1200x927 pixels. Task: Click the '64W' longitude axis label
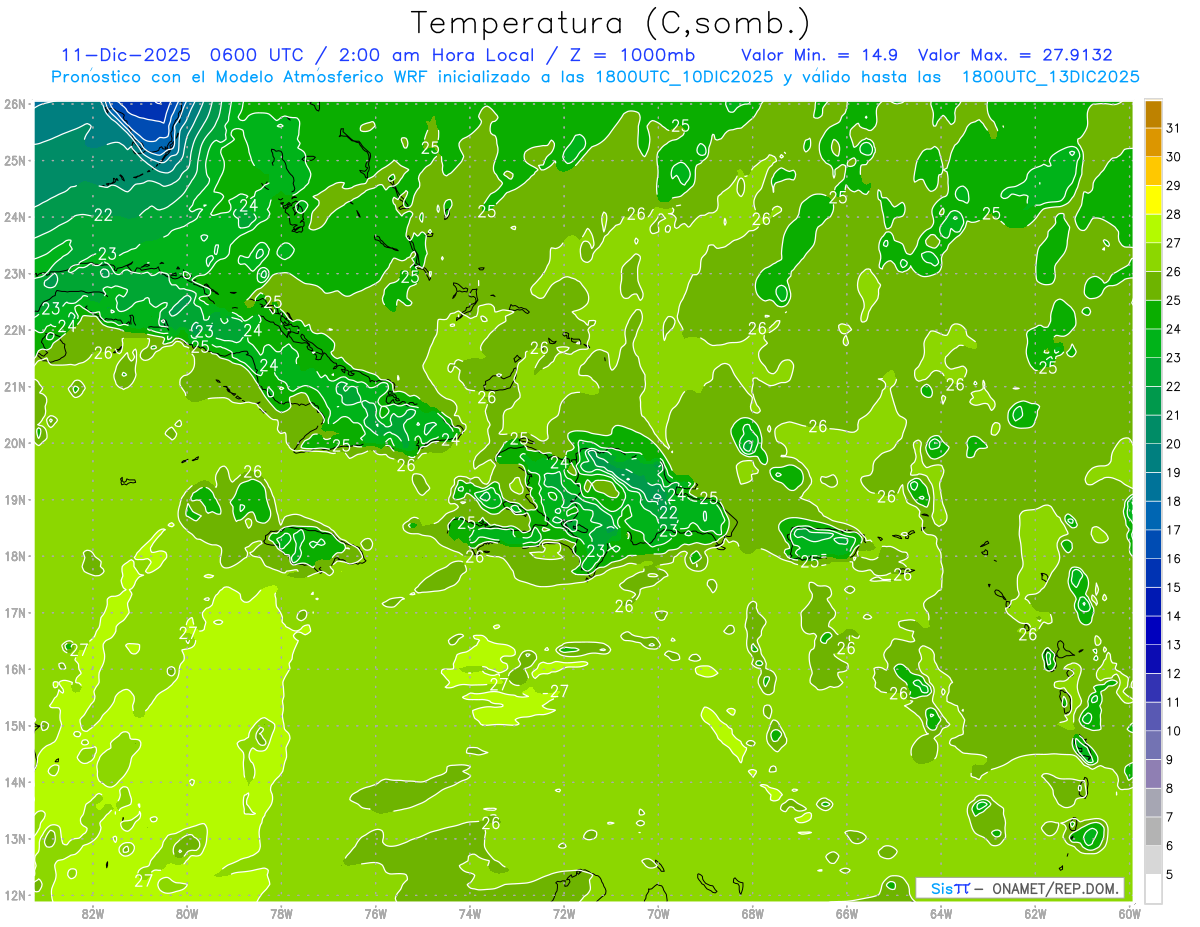(941, 913)
